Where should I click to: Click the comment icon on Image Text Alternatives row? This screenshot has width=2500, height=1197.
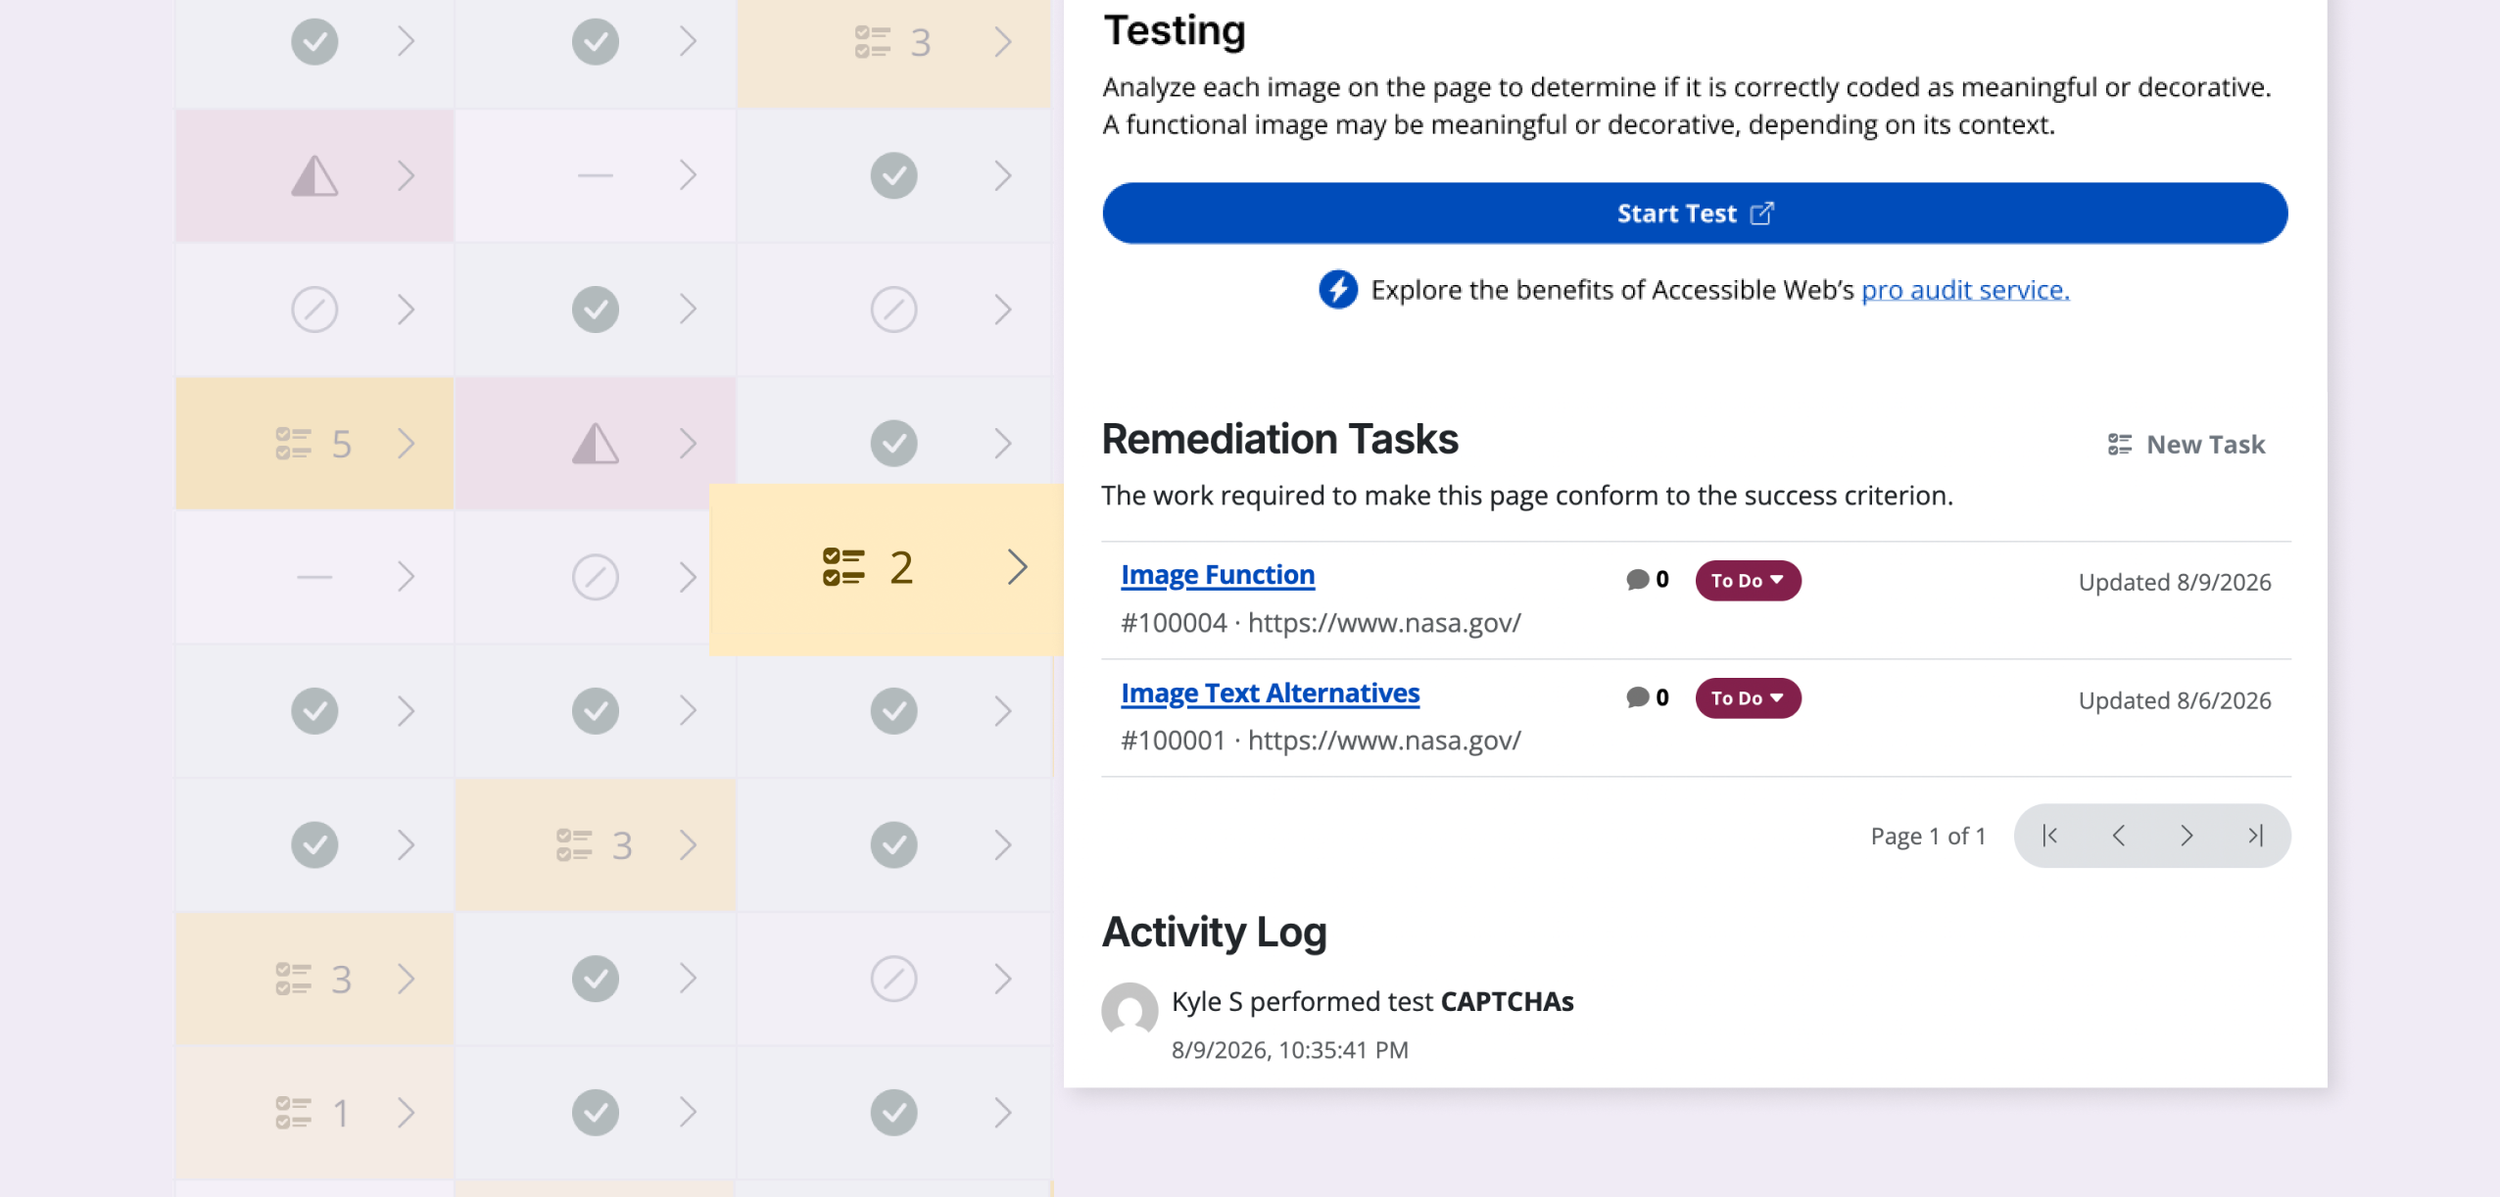point(1637,698)
